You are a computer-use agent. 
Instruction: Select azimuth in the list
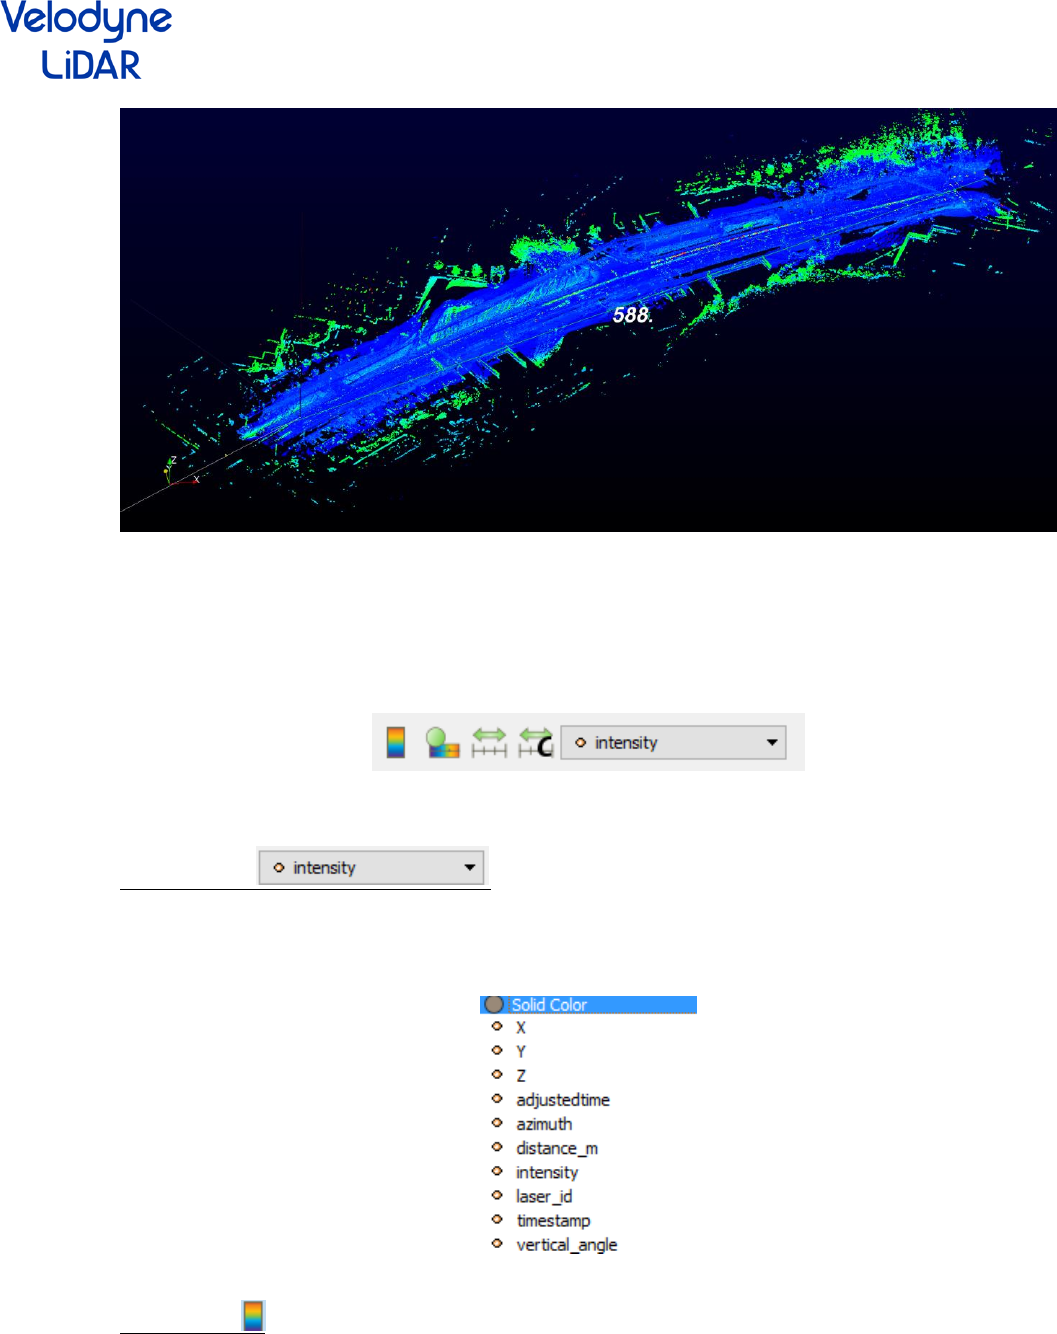pyautogui.click(x=544, y=1124)
